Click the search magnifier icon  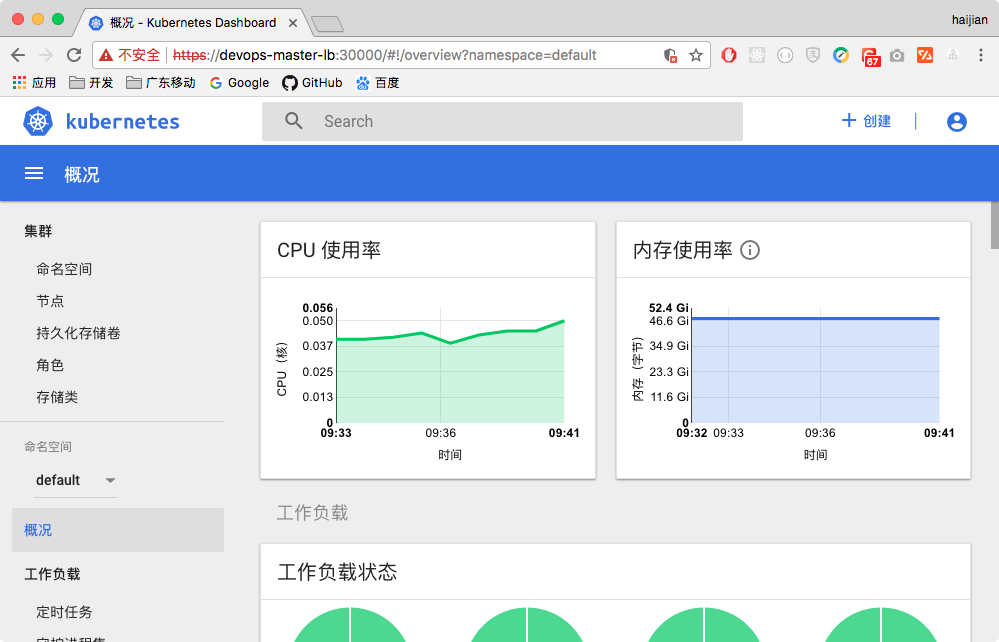(x=294, y=121)
